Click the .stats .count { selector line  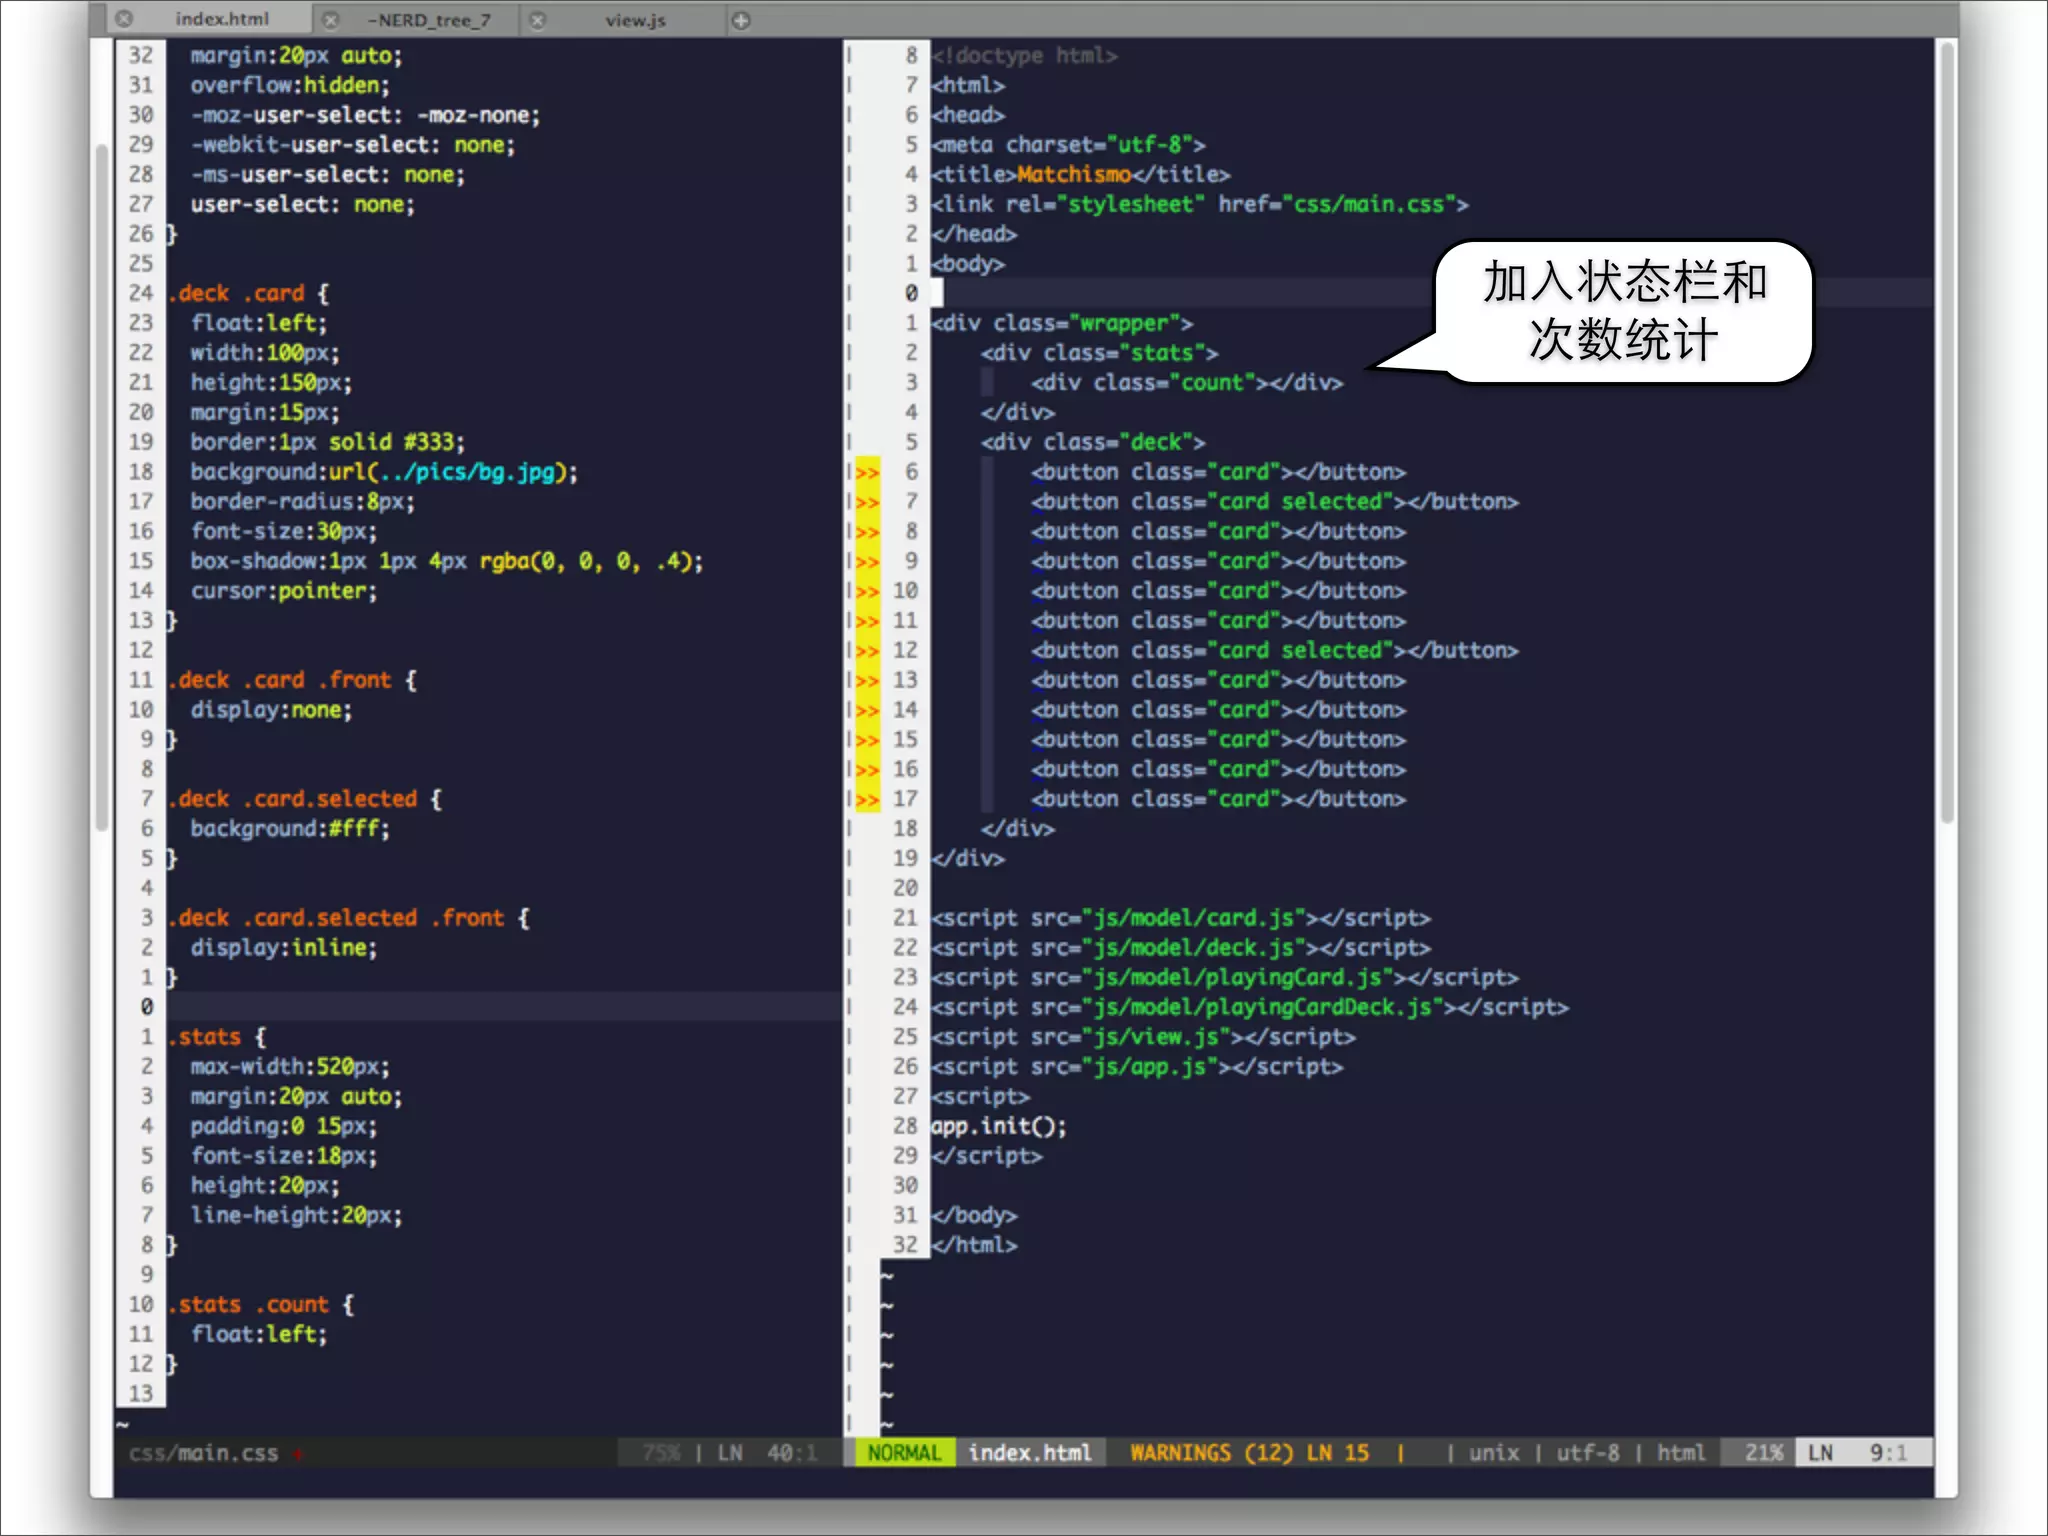click(x=262, y=1305)
